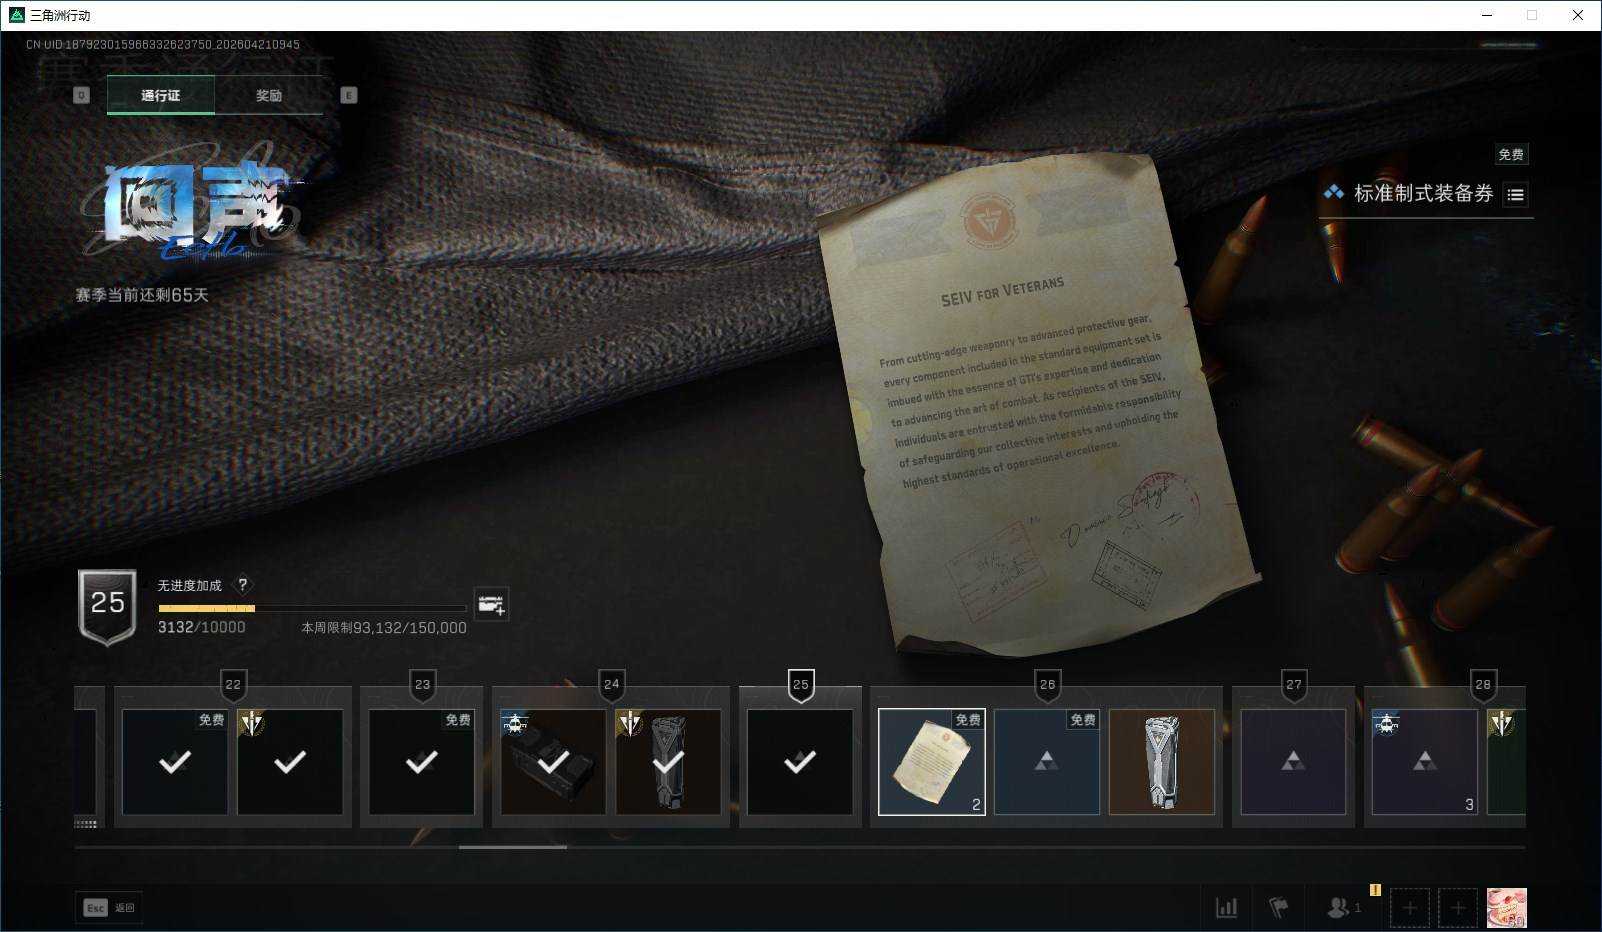This screenshot has width=1602, height=932.
Task: Click the highlighted level 25 marker on the track
Action: click(x=801, y=685)
